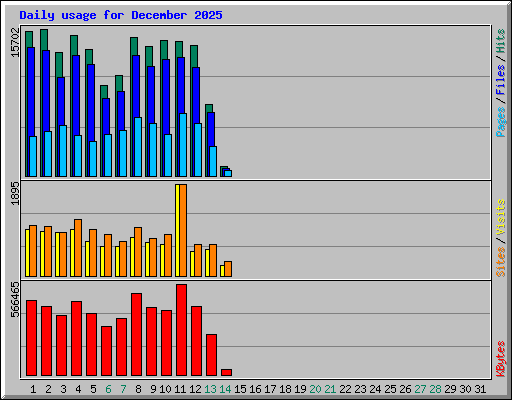
Task: Click the cyan pages bar for day 11
Action: (183, 145)
